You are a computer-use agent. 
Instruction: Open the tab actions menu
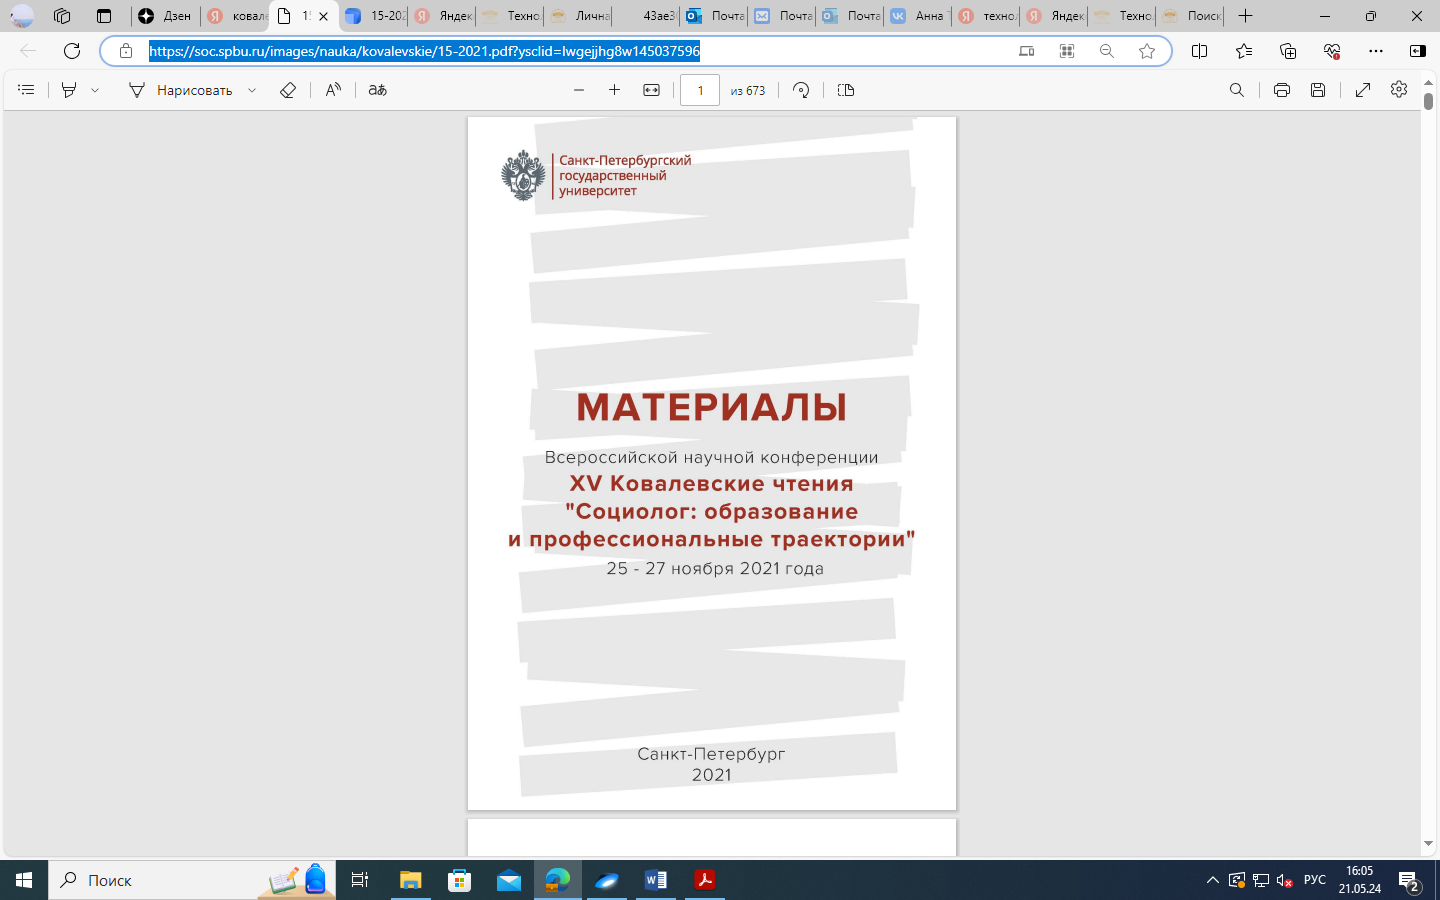tap(104, 16)
